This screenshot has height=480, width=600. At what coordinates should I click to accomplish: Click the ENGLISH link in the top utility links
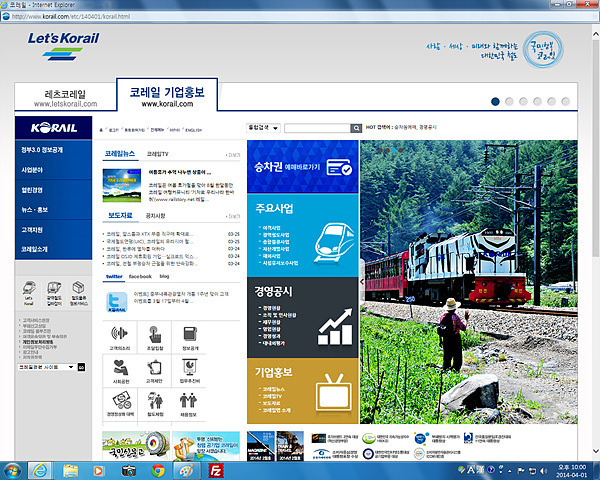point(193,131)
